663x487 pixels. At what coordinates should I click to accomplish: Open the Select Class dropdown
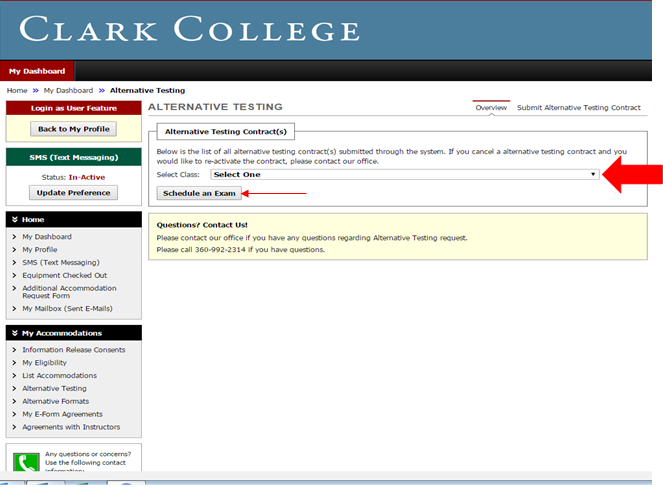point(405,175)
